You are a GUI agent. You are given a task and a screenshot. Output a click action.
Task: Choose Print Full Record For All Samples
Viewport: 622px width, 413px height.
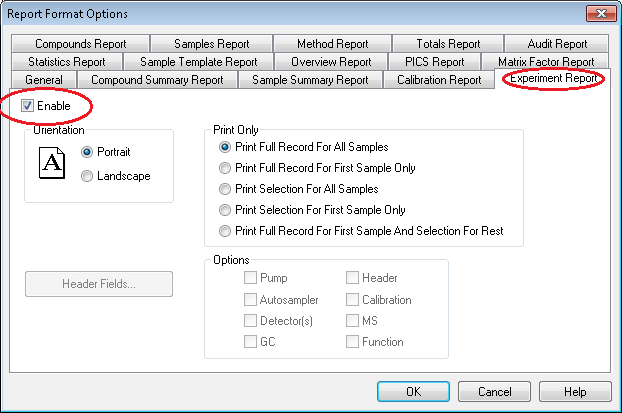tap(225, 147)
